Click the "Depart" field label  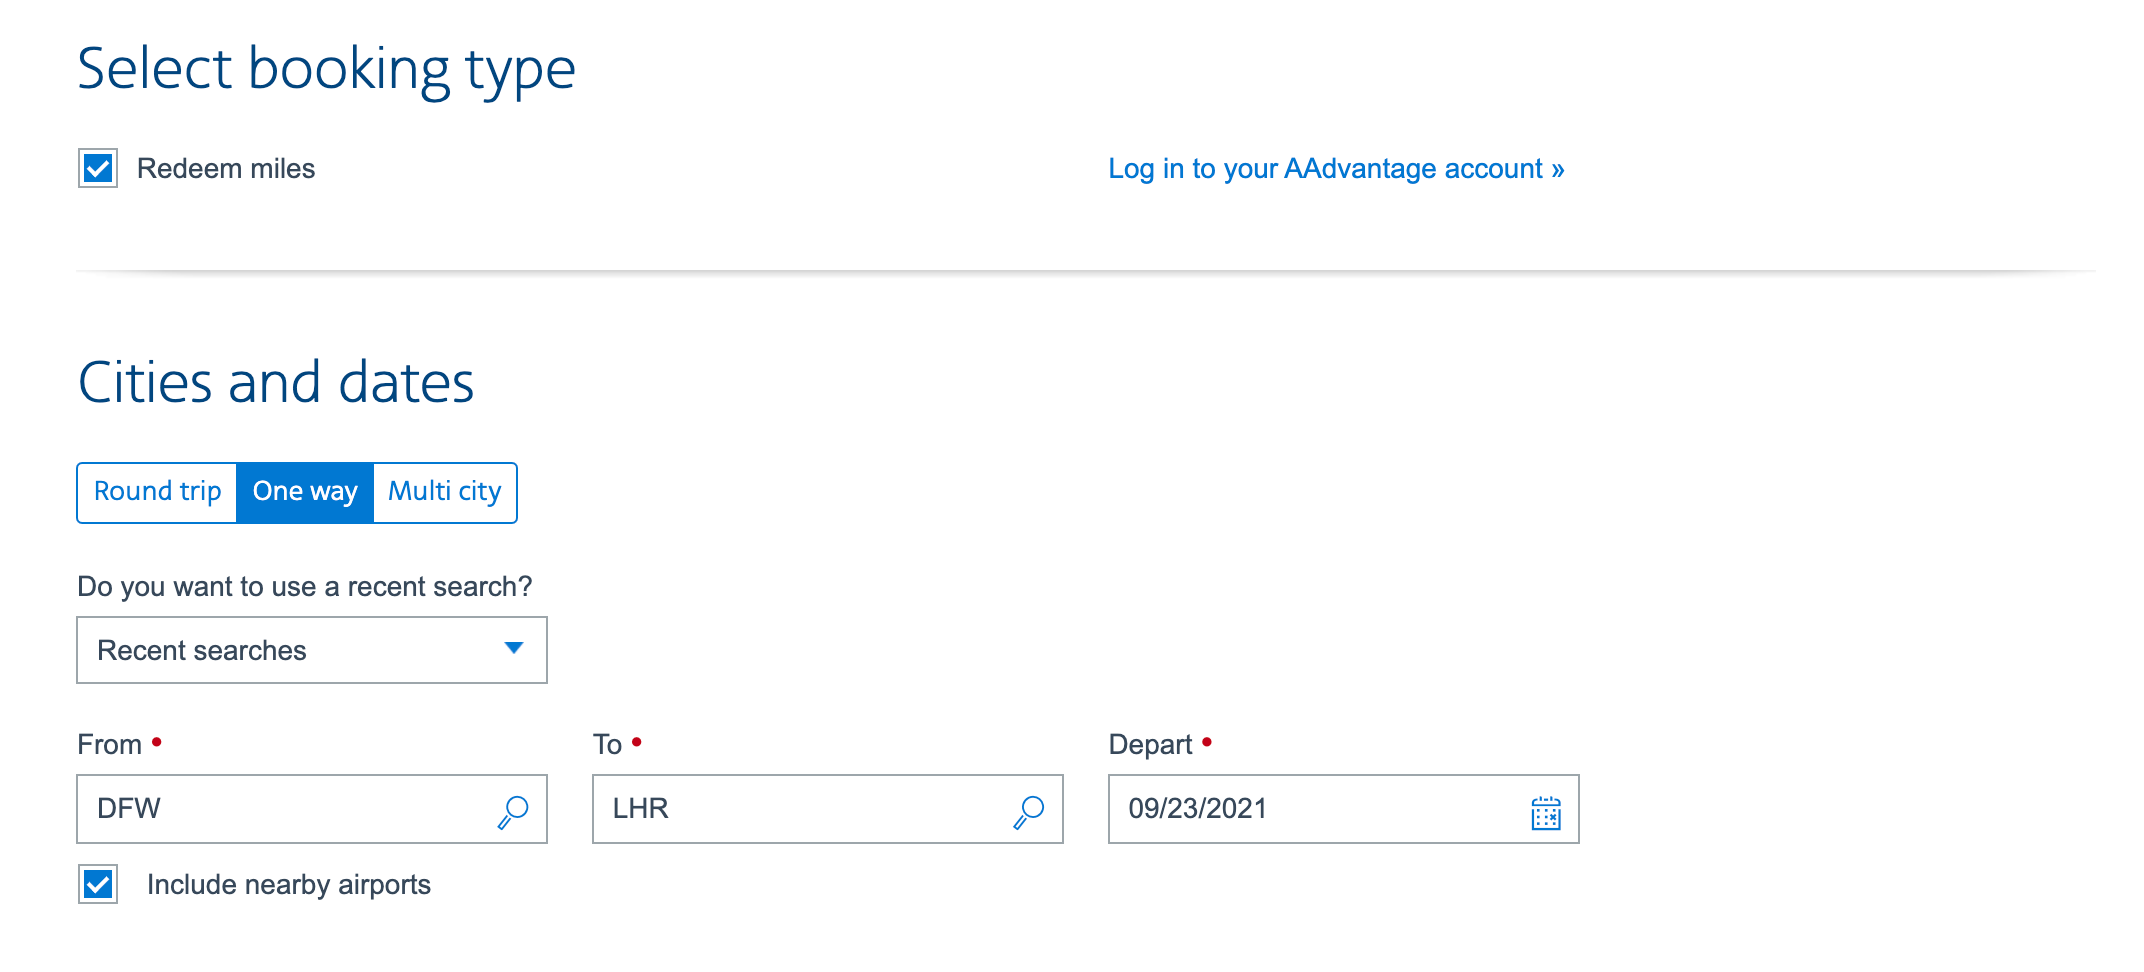[x=1150, y=745]
